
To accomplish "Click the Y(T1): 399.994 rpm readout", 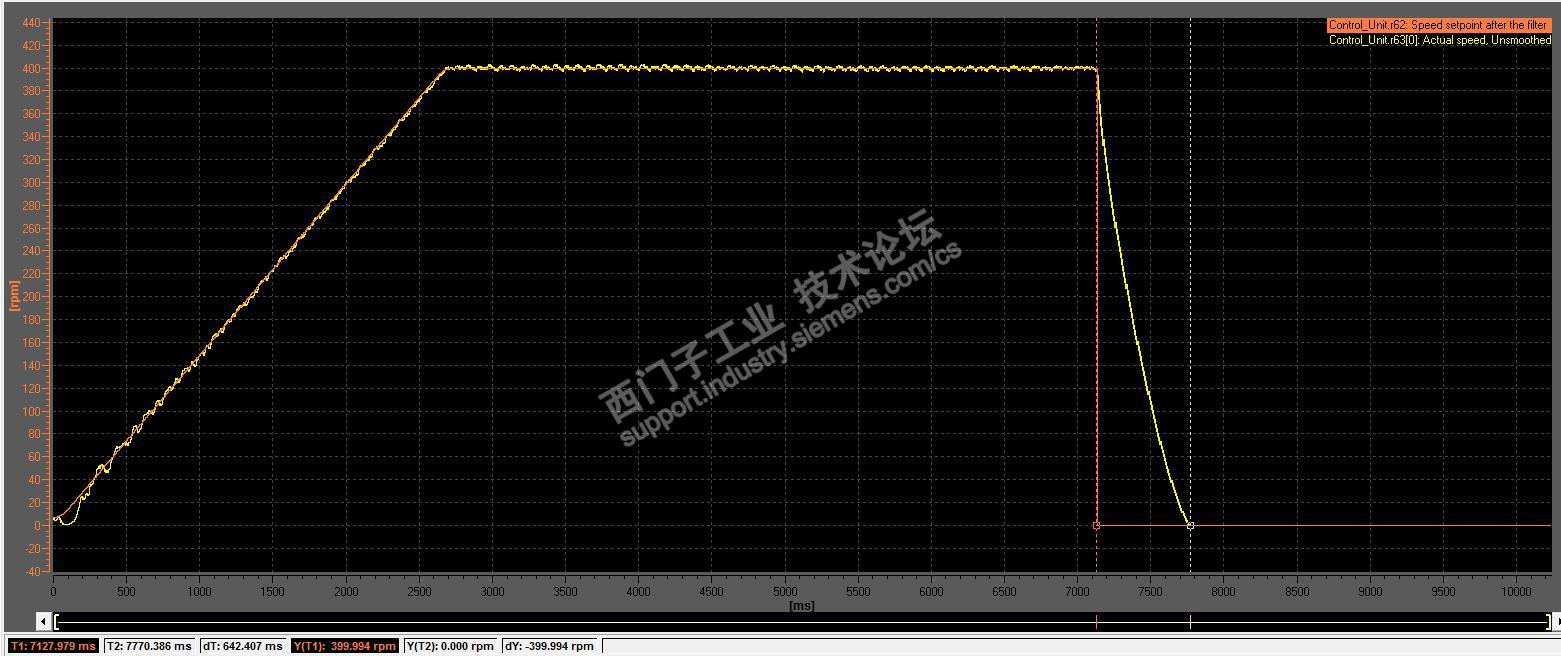I will tap(345, 646).
